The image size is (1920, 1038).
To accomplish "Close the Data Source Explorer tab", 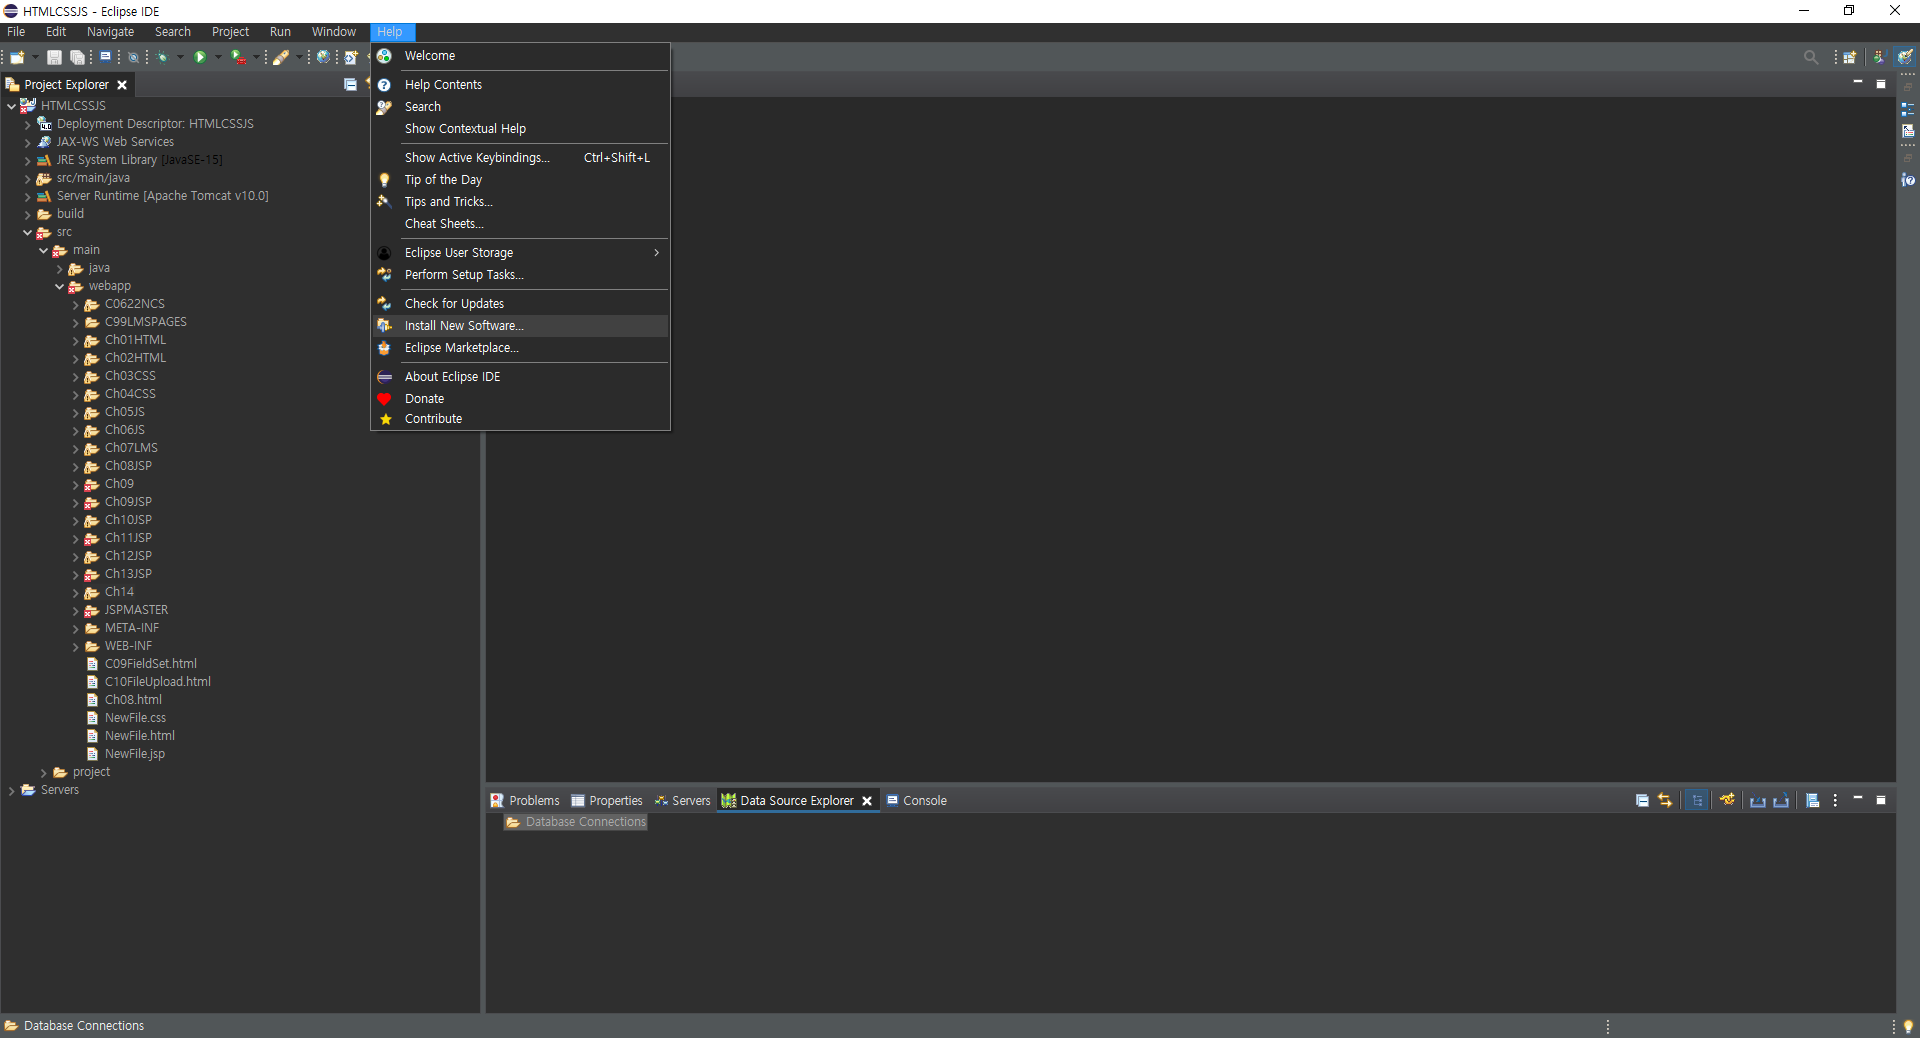I will (867, 801).
